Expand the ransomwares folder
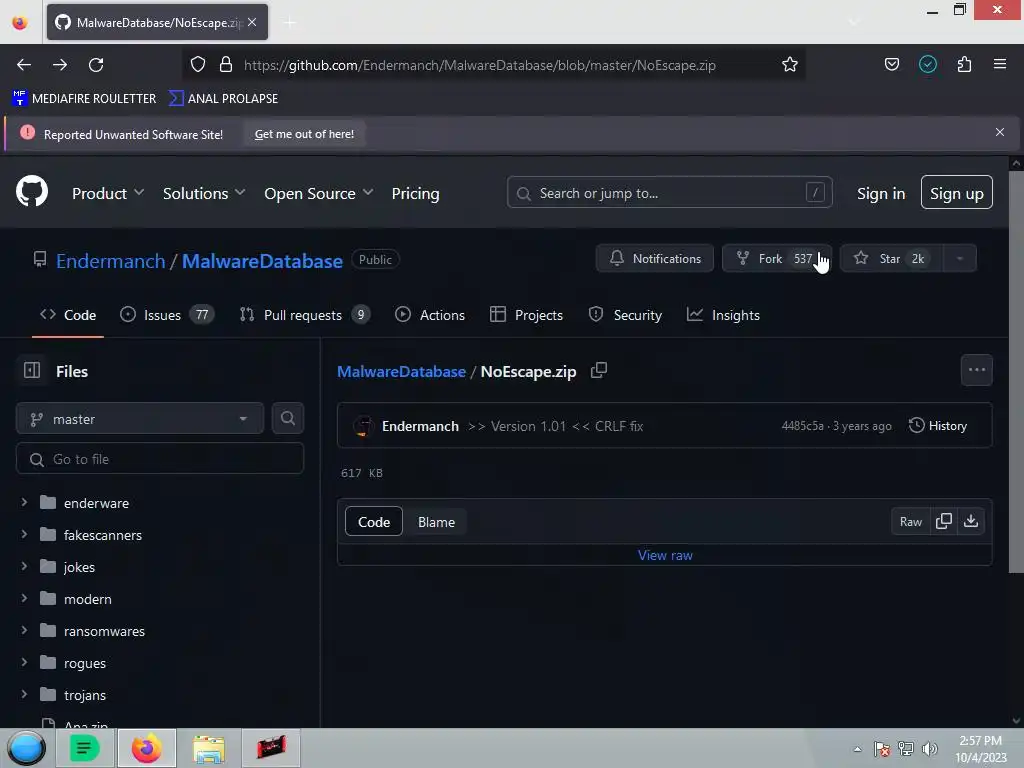This screenshot has height=768, width=1024. (x=24, y=630)
